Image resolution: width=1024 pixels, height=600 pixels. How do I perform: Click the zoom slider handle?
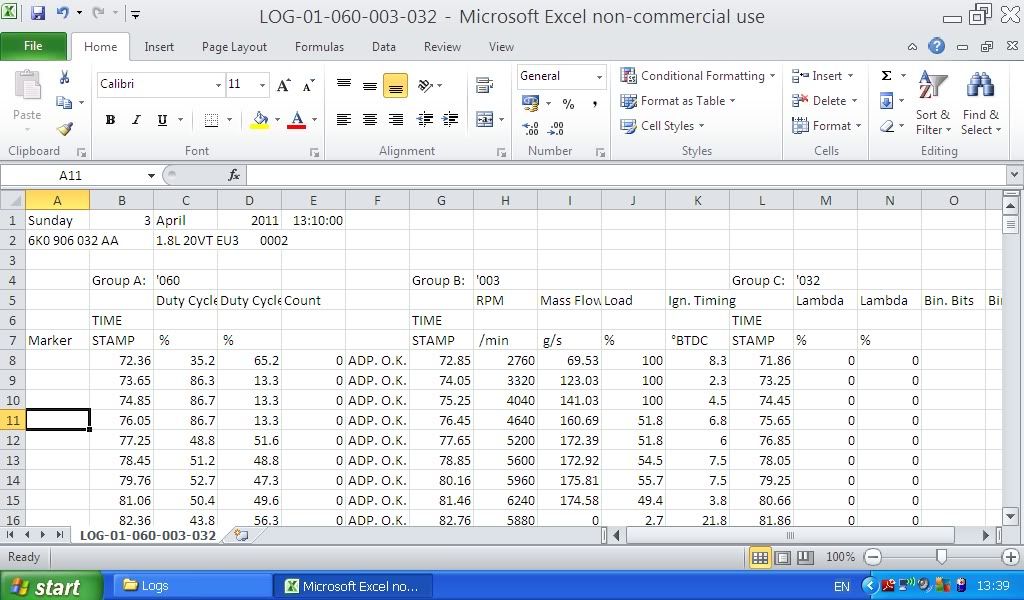click(941, 557)
